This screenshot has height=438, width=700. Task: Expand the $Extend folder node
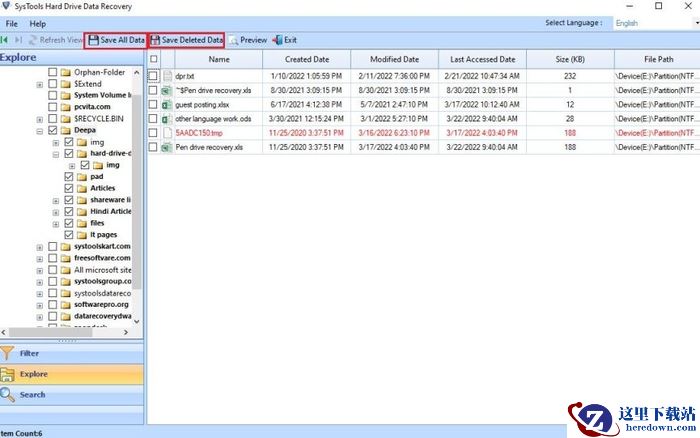tap(40, 84)
